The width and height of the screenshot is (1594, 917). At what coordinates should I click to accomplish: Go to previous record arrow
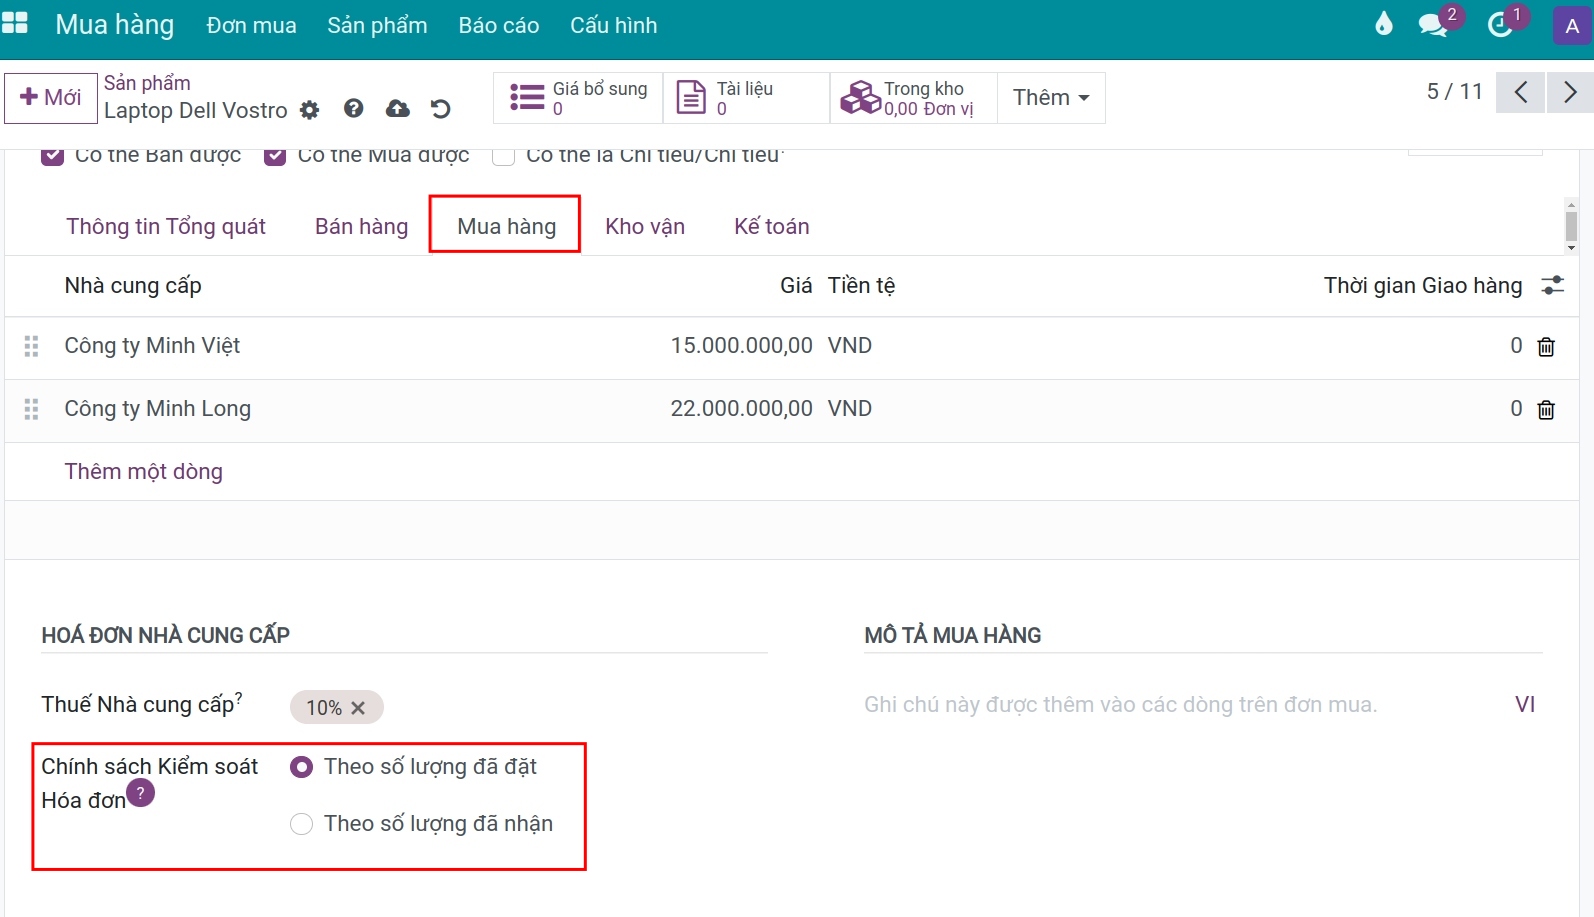(1520, 93)
